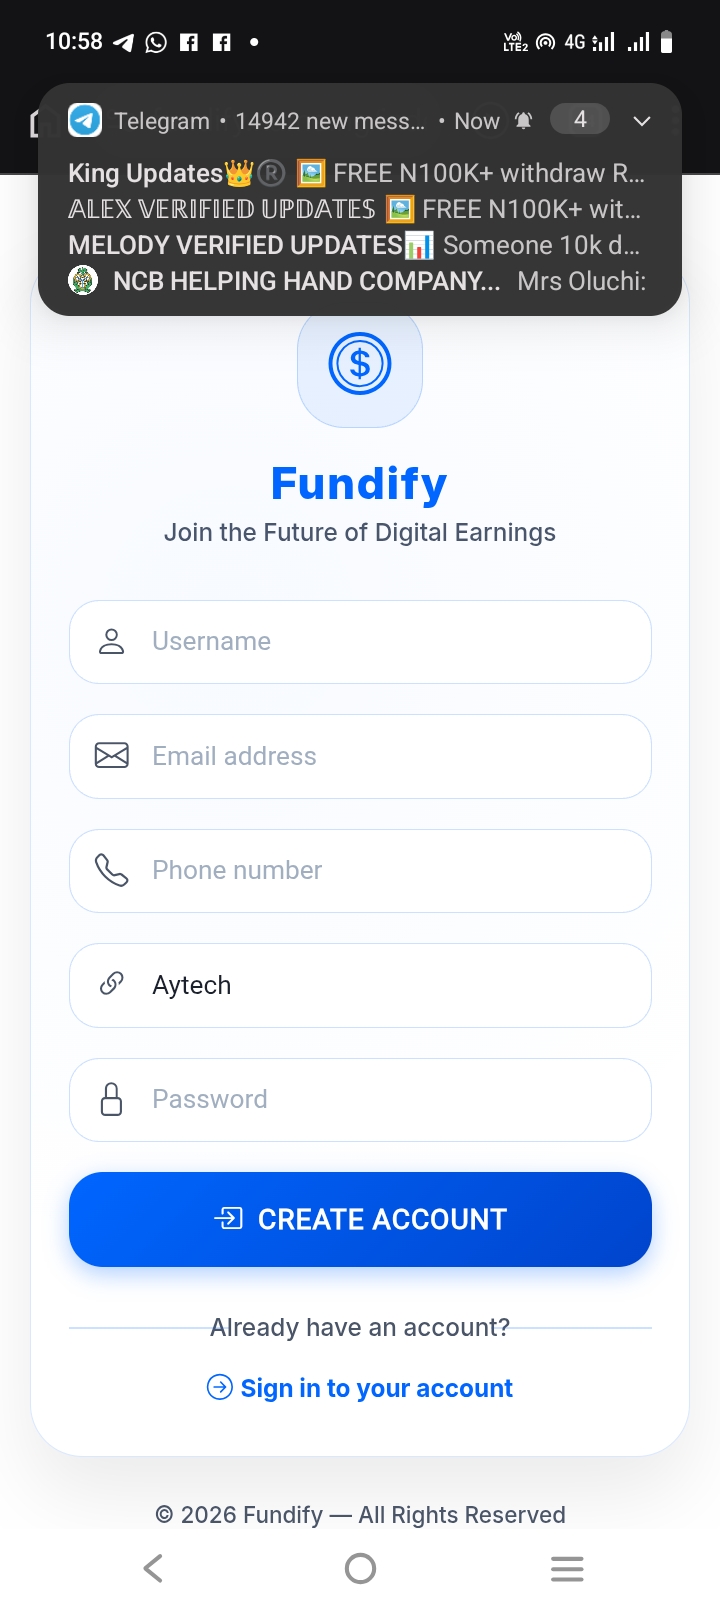Viewport: 720px width, 1608px height.
Task: Tap the envelope icon beside Email address
Action: point(112,756)
